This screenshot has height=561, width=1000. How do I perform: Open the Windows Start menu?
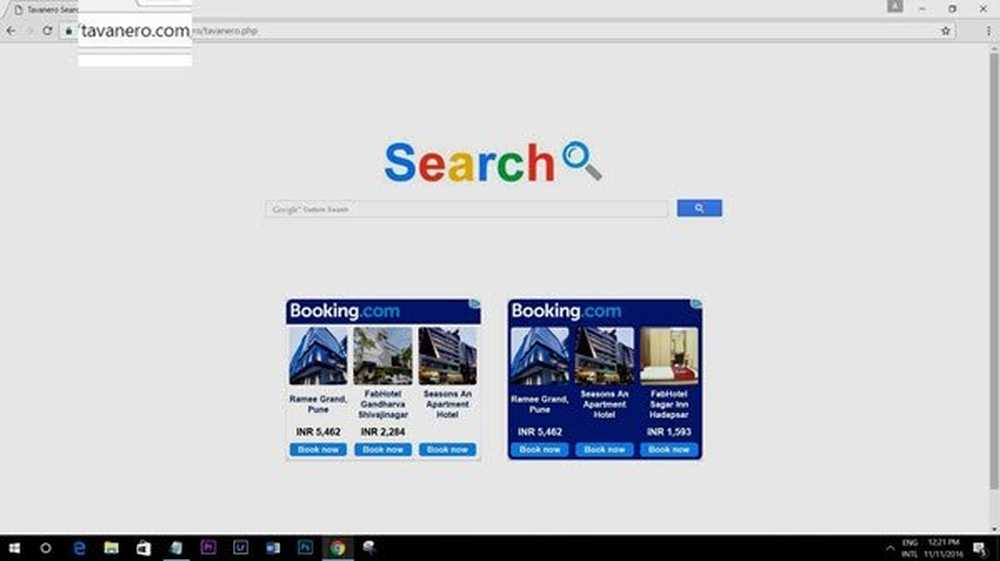pos(14,548)
